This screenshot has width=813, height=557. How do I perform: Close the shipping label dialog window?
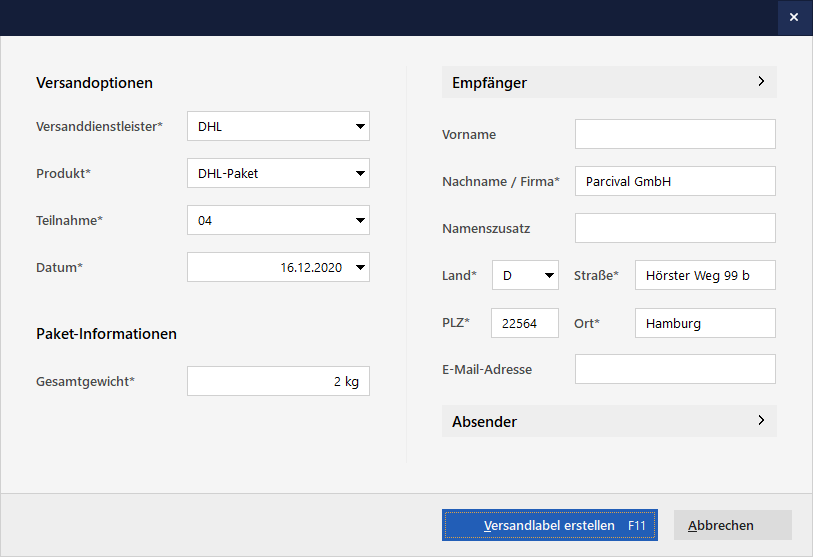click(794, 18)
